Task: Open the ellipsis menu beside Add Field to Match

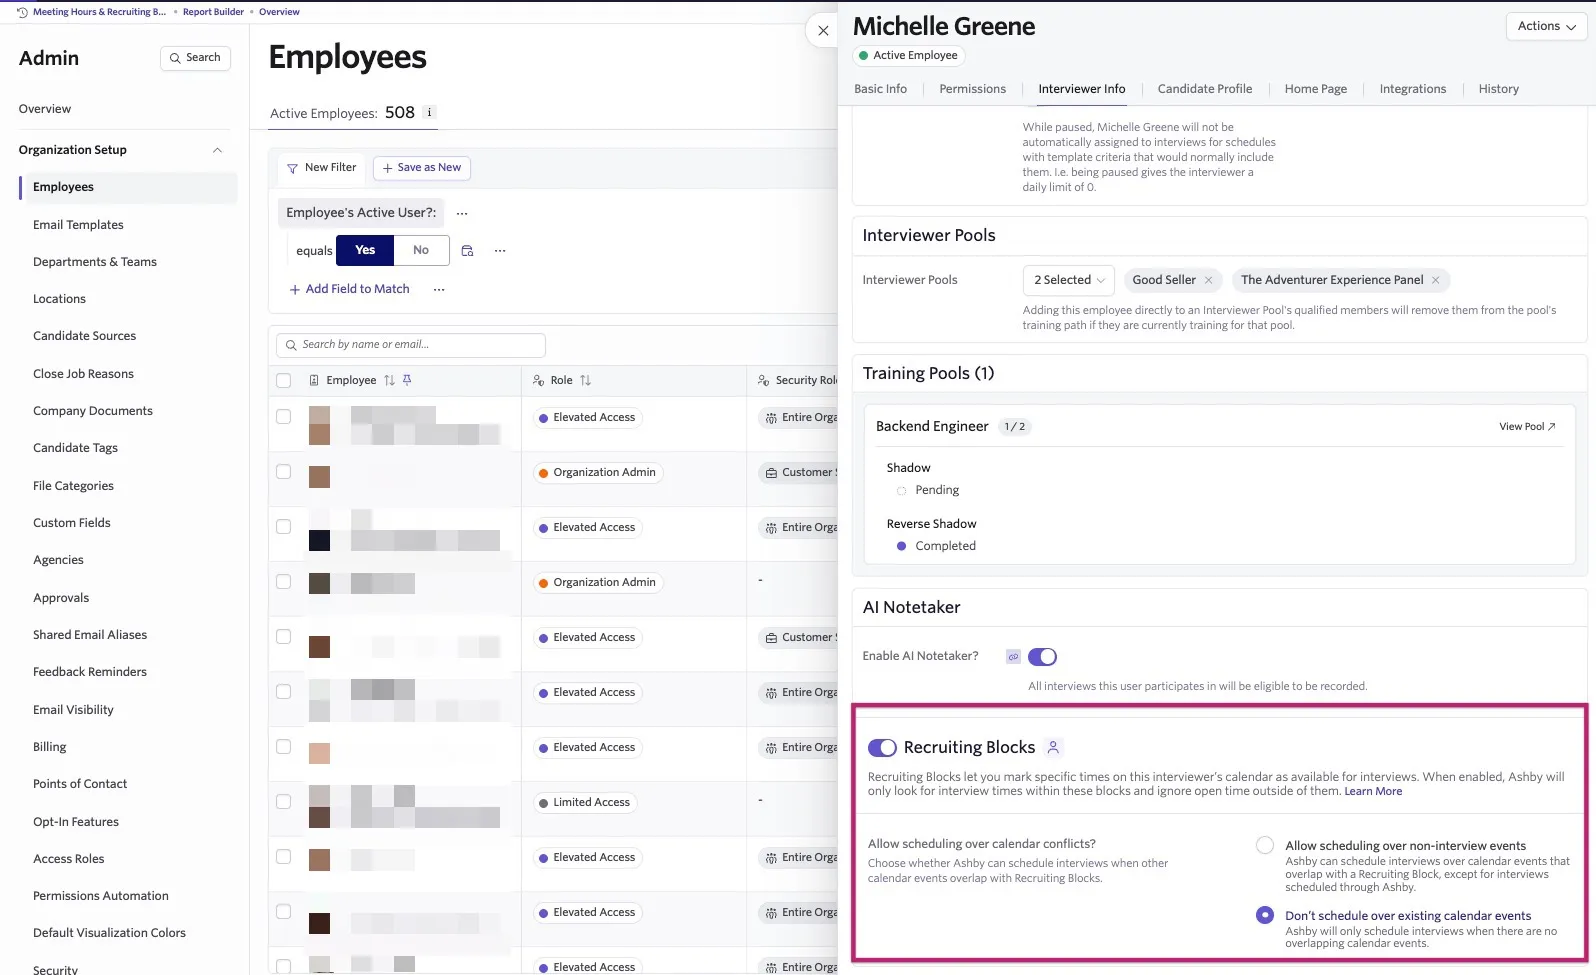Action: pos(439,289)
